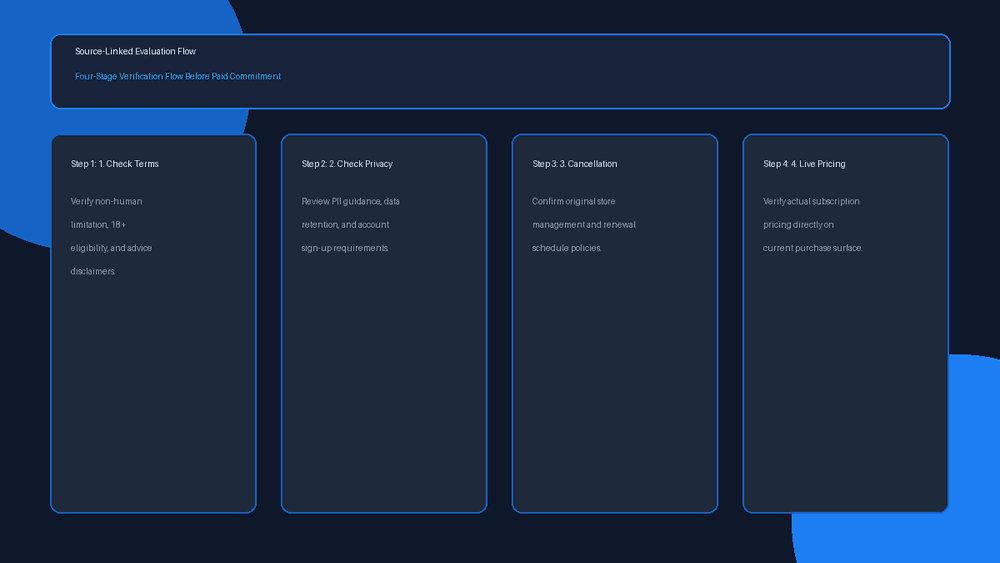Click 'Verify actual subscription' text line
The height and width of the screenshot is (563, 1000).
coord(811,201)
